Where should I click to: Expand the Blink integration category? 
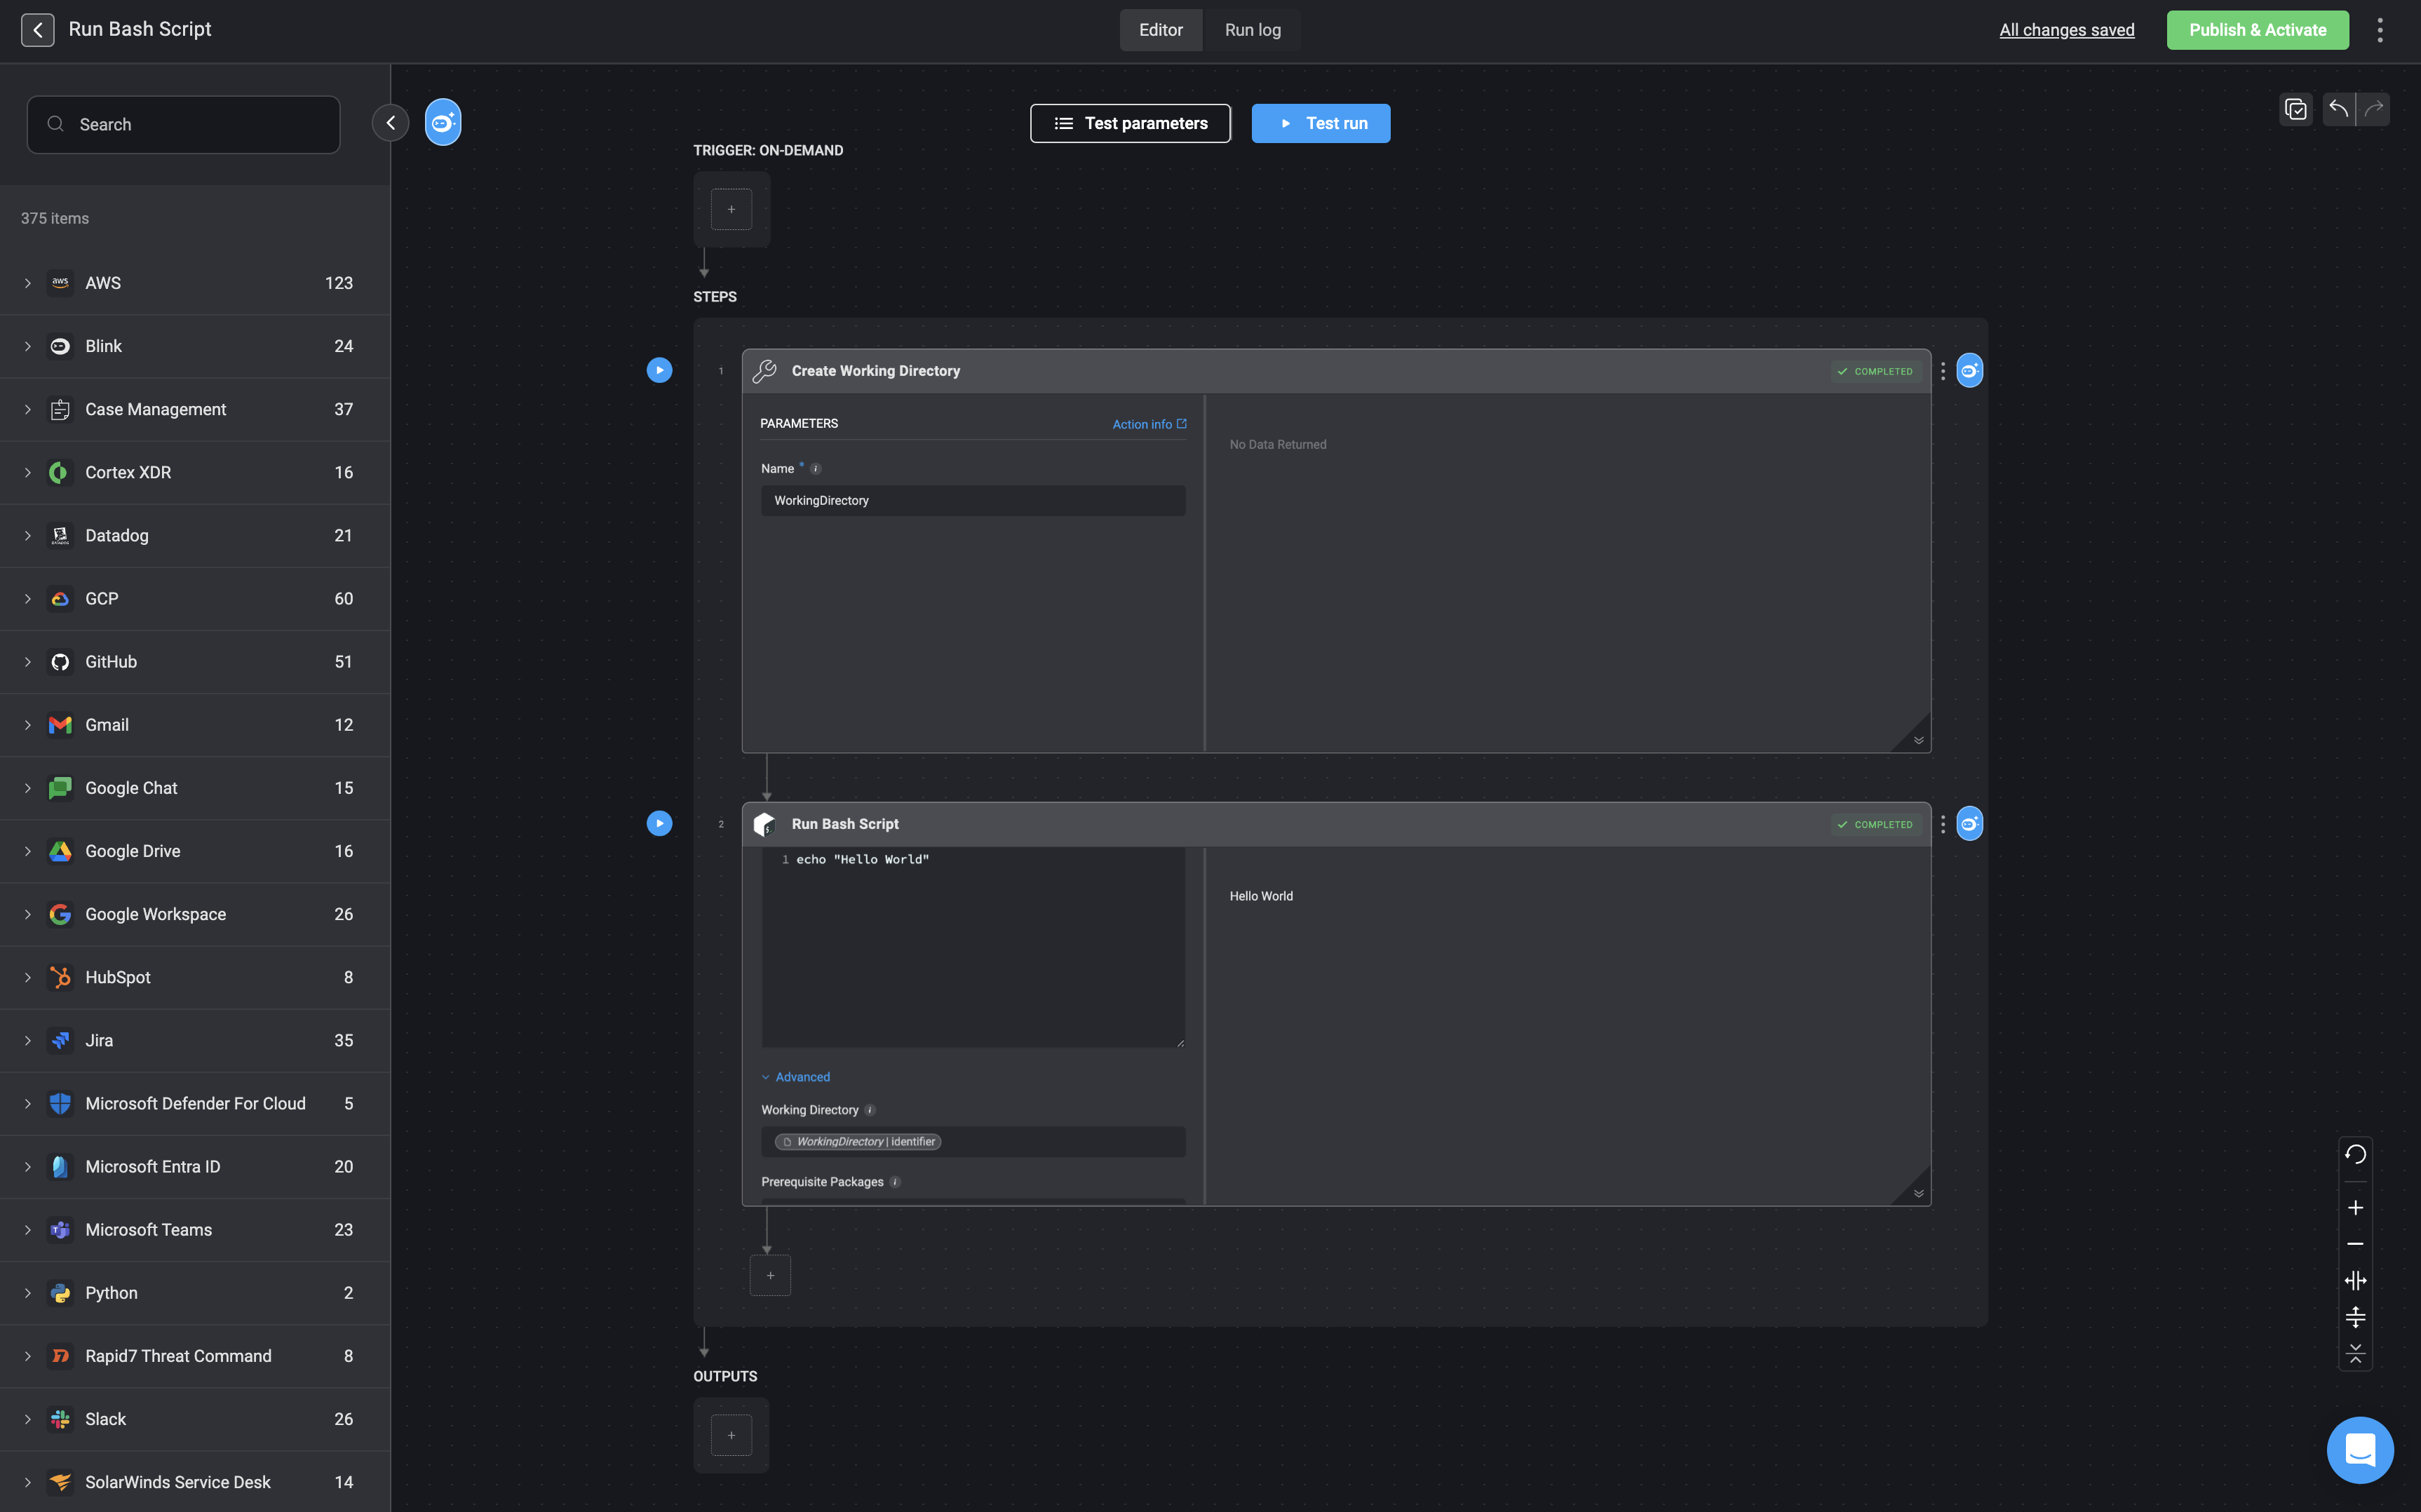(28, 346)
